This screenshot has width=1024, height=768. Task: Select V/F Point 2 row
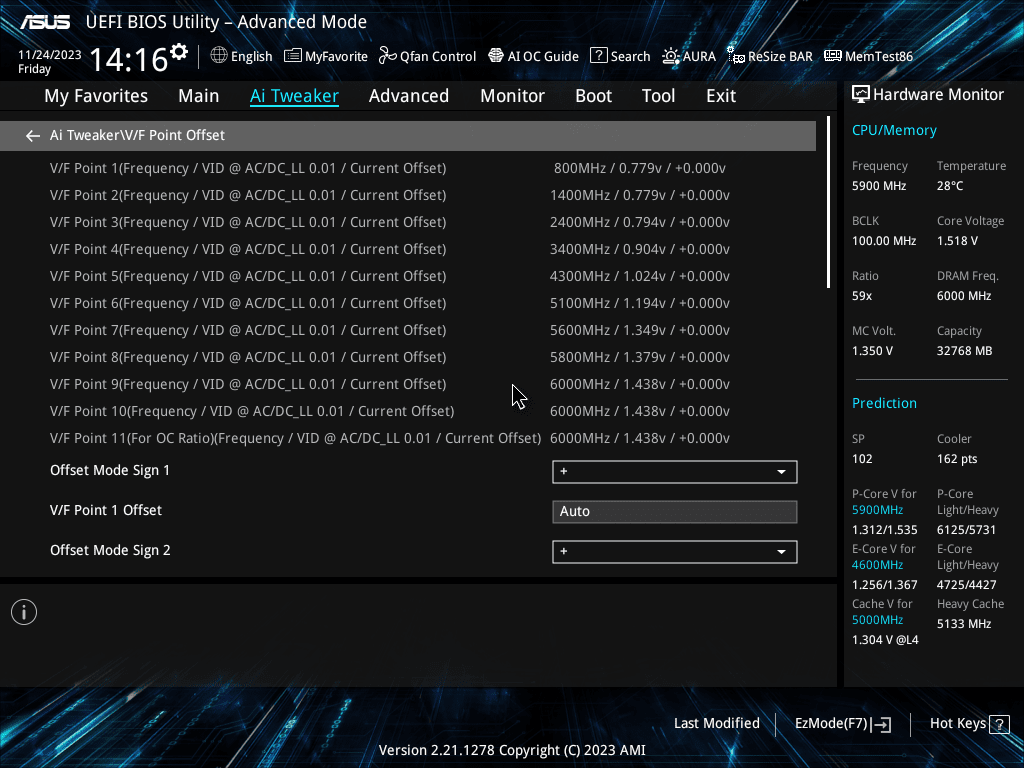click(408, 195)
